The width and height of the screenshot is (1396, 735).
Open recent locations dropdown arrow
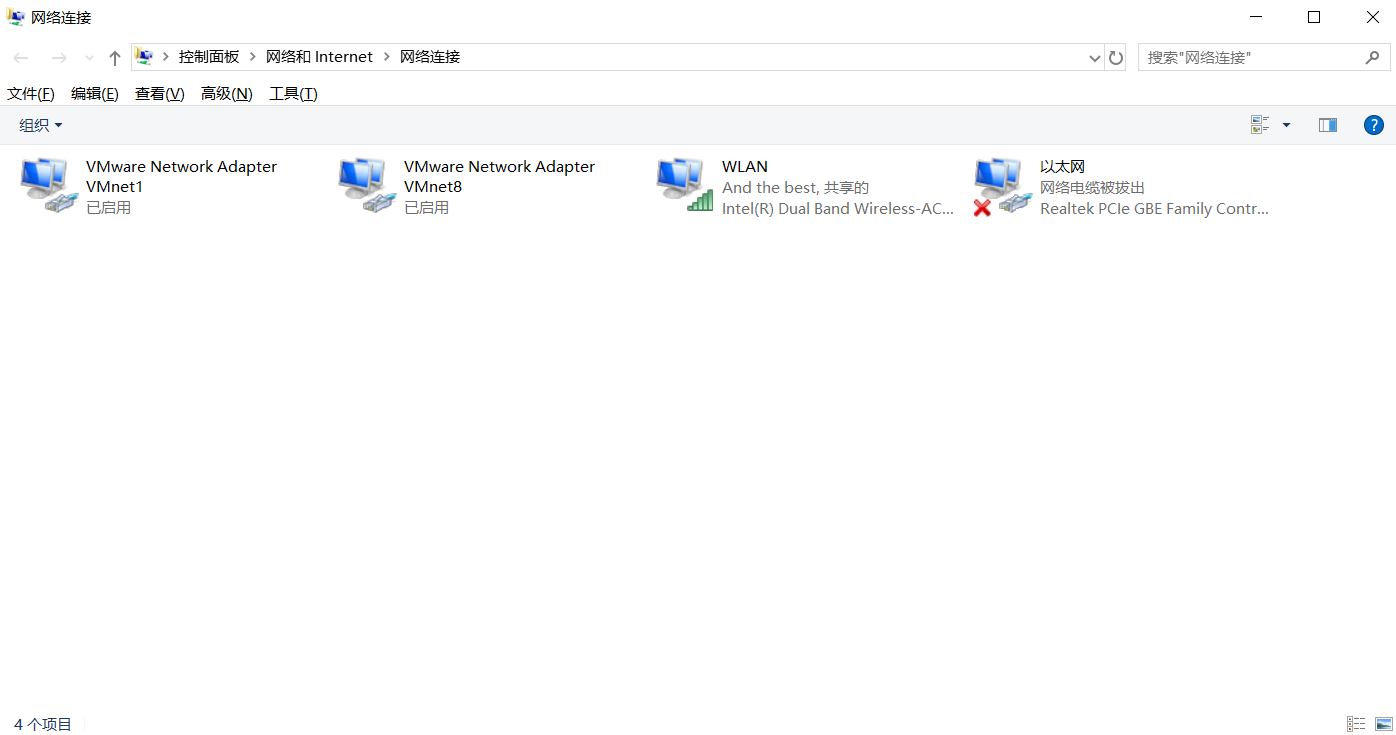tap(90, 58)
